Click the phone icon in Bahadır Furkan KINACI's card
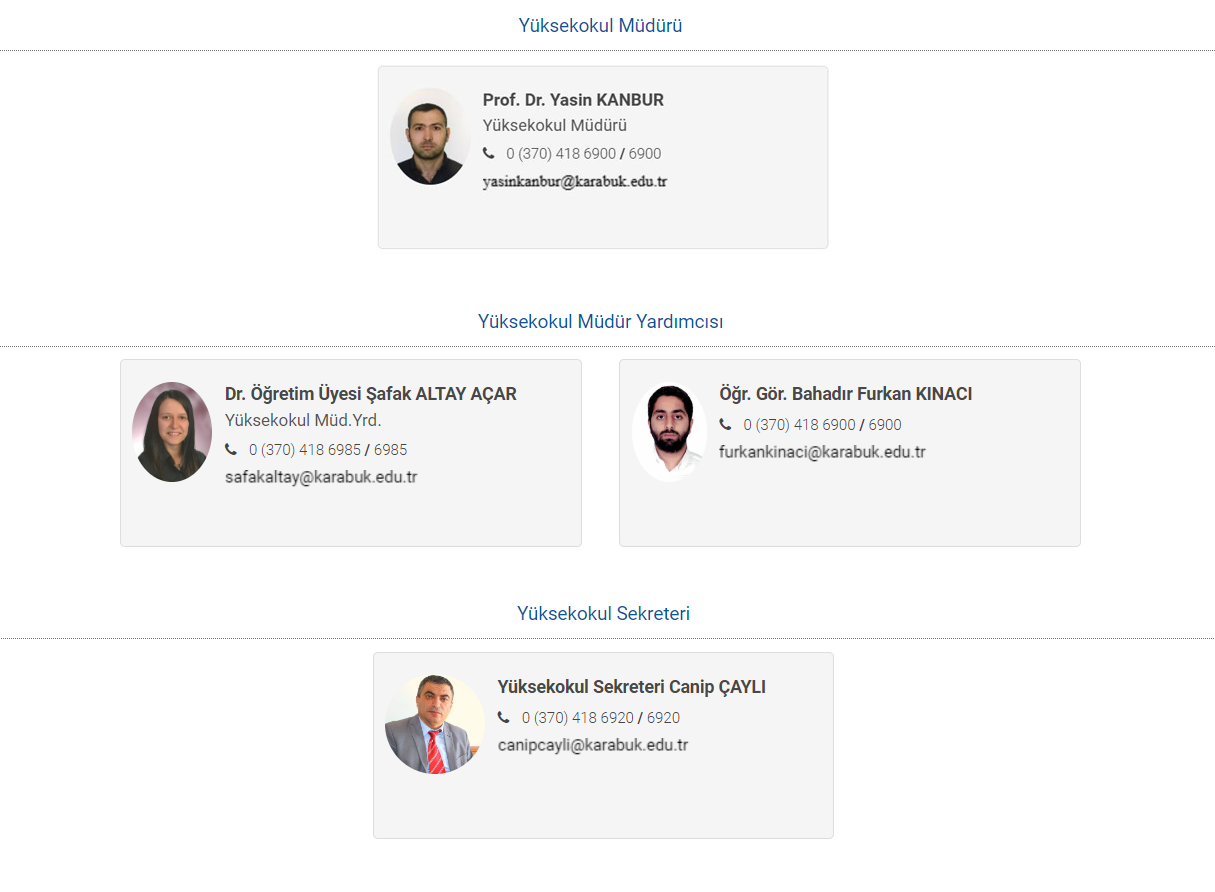The width and height of the screenshot is (1215, 892). coord(725,424)
